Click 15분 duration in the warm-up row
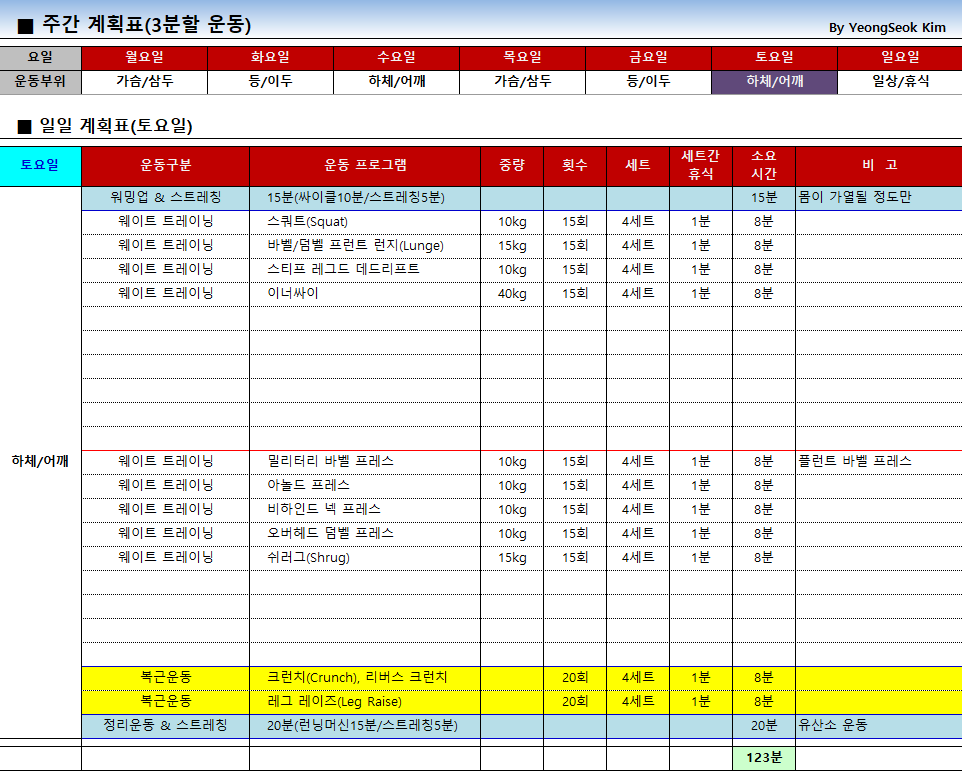 point(764,198)
